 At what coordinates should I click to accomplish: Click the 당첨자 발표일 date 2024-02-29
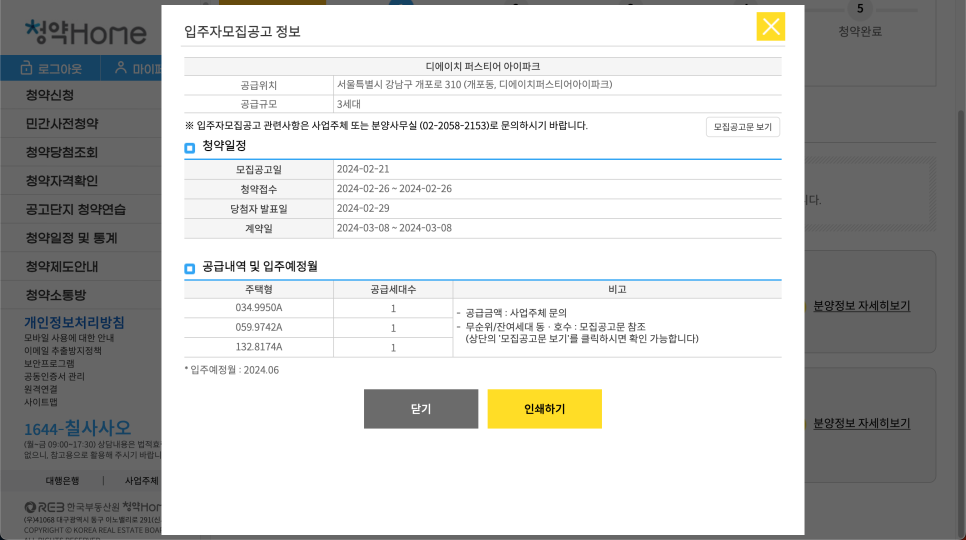[x=363, y=209]
